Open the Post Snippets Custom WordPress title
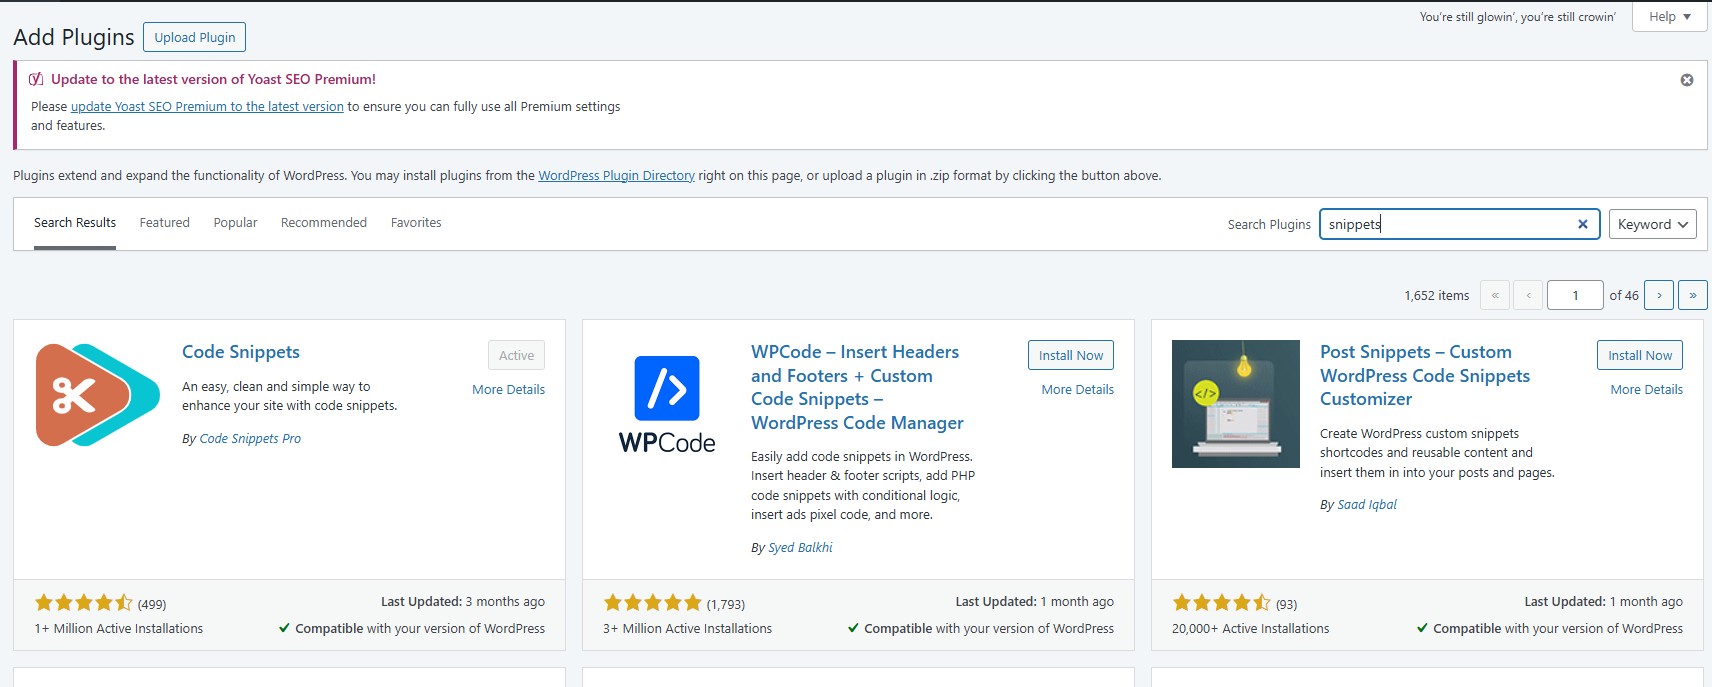1712x687 pixels. 1425,375
